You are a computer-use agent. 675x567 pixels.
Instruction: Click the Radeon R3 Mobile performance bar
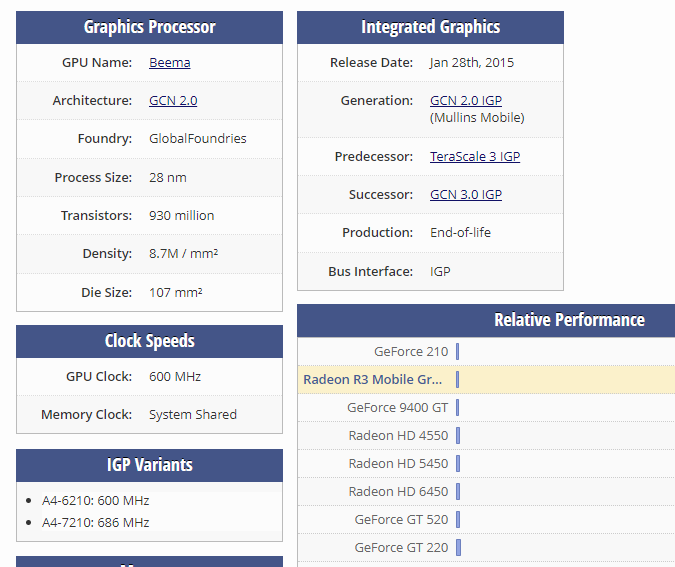pyautogui.click(x=457, y=380)
